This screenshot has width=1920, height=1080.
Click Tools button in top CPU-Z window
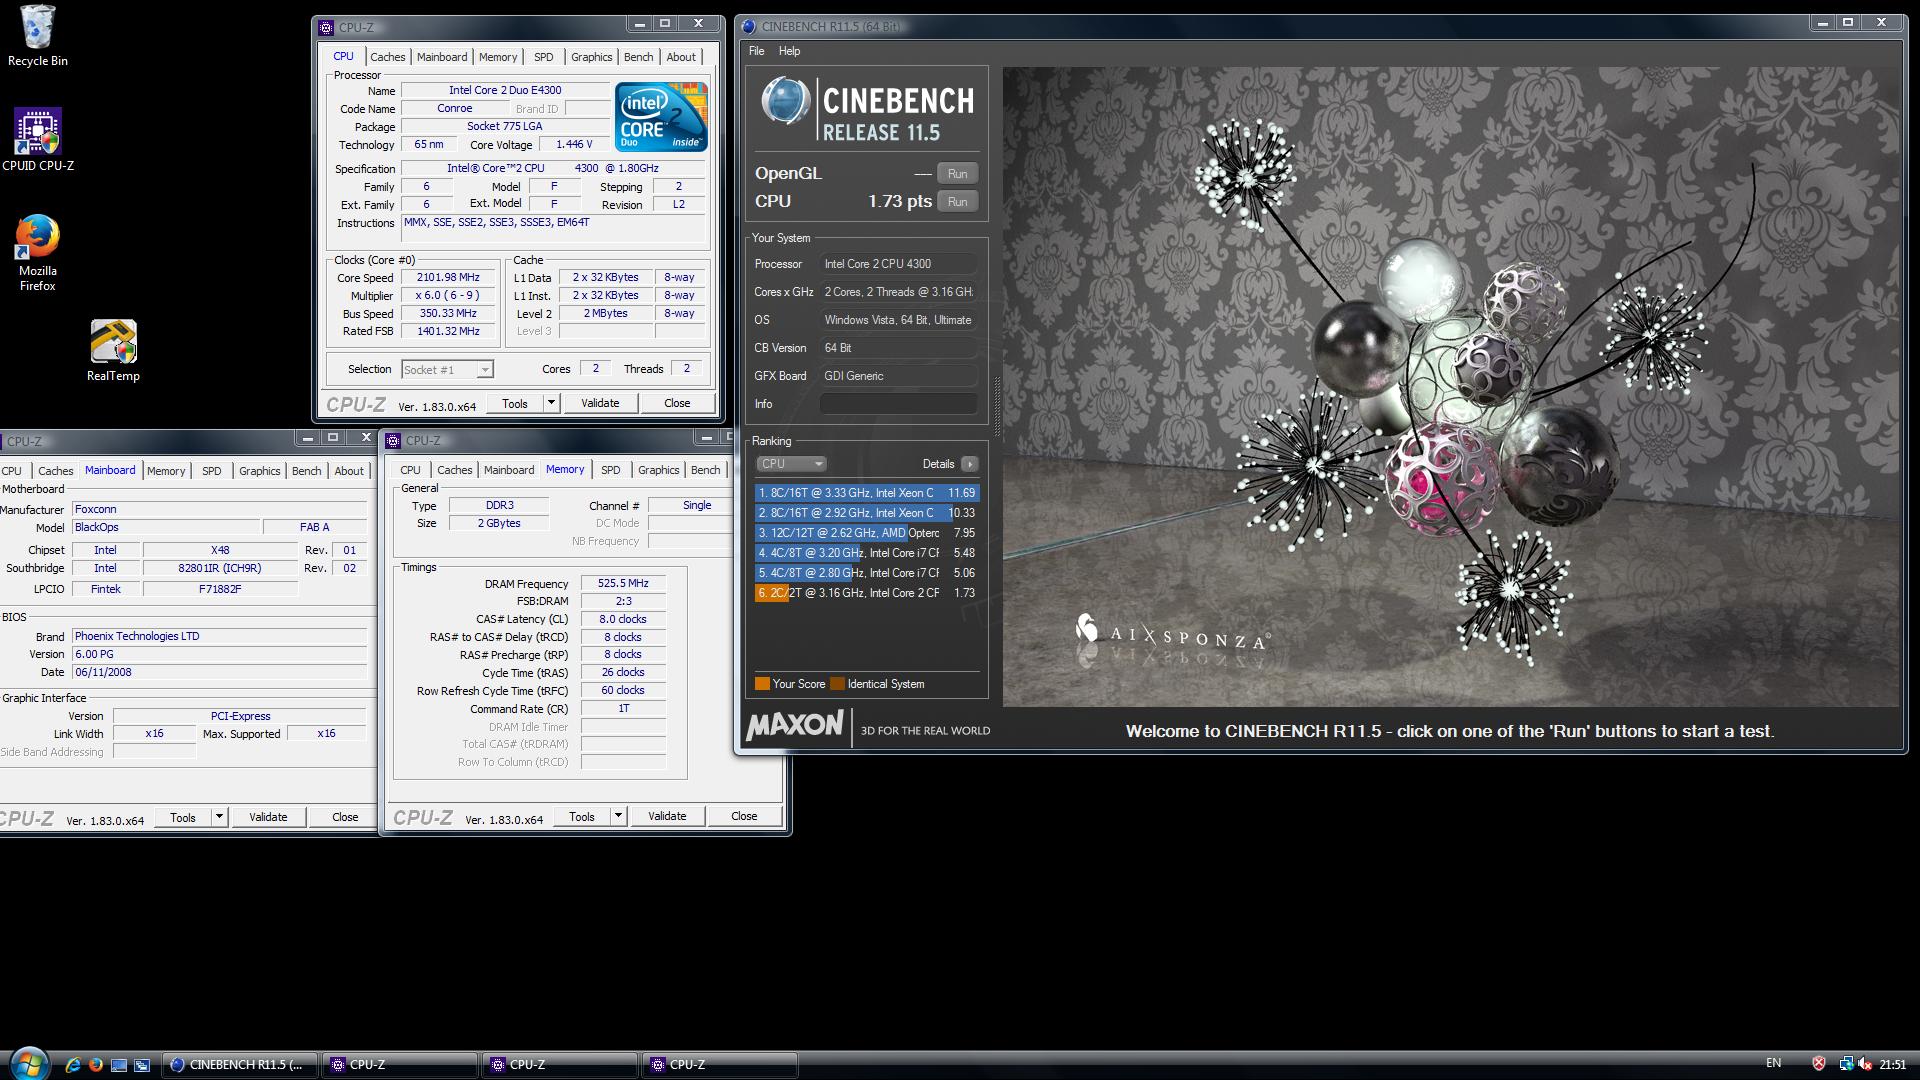pyautogui.click(x=515, y=403)
